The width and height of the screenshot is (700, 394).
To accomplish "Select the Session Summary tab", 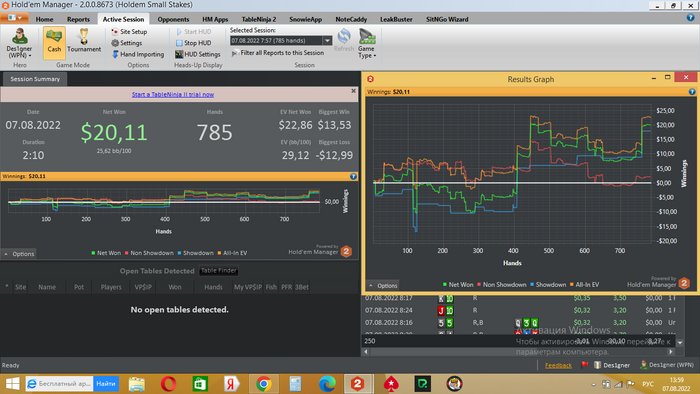I will click(35, 79).
